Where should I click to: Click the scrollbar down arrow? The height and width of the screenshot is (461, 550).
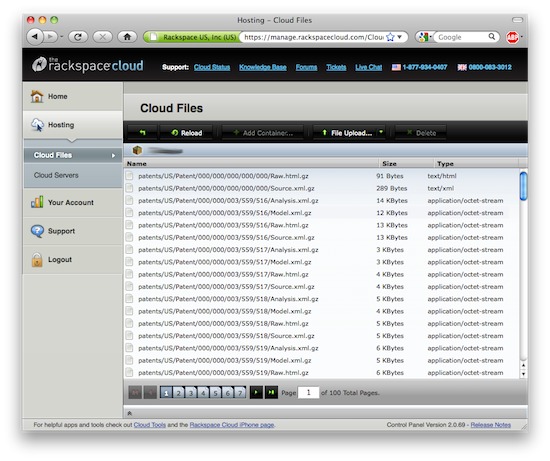523,374
